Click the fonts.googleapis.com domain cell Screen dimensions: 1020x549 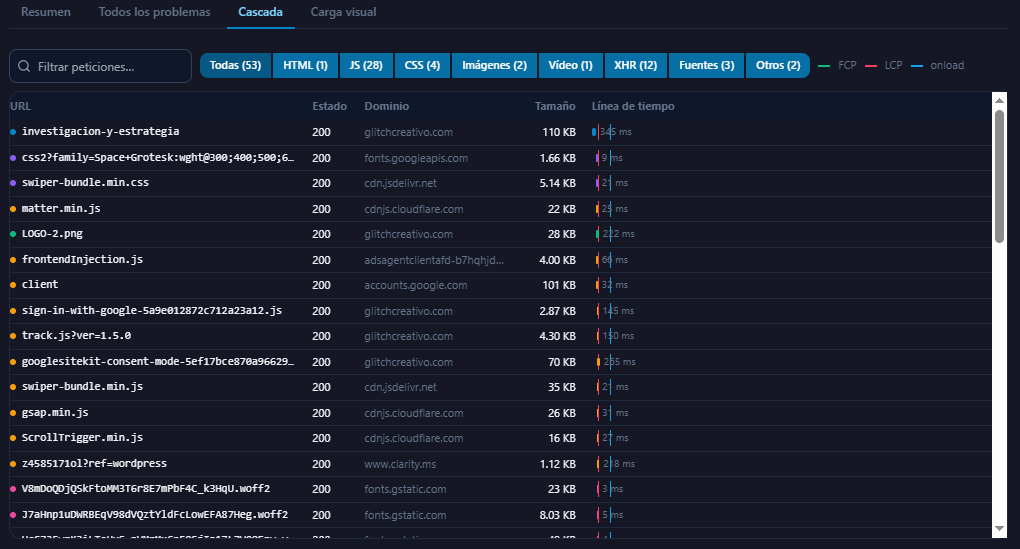[x=416, y=158]
